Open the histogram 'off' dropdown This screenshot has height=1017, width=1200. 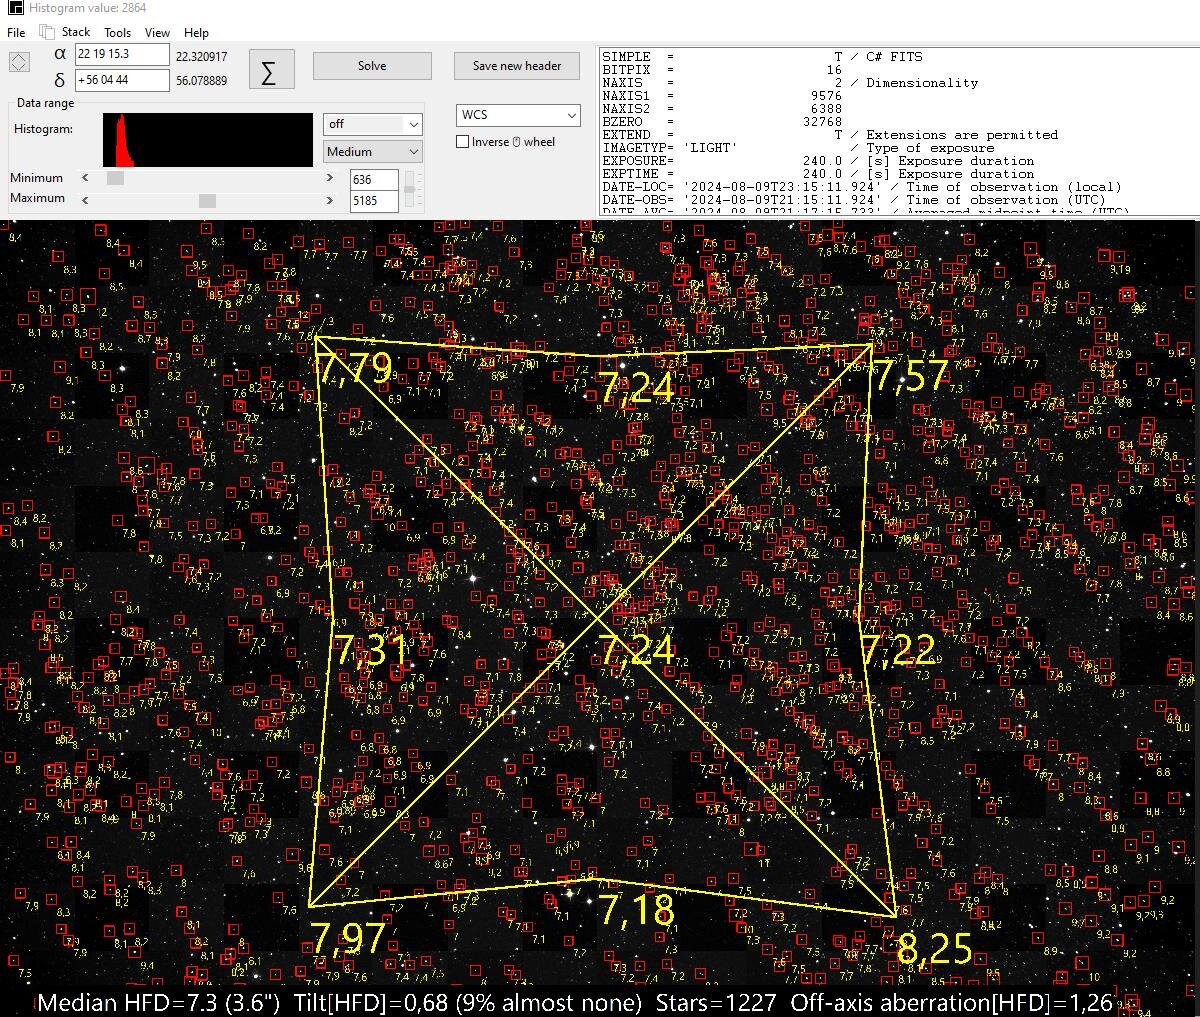(x=373, y=124)
